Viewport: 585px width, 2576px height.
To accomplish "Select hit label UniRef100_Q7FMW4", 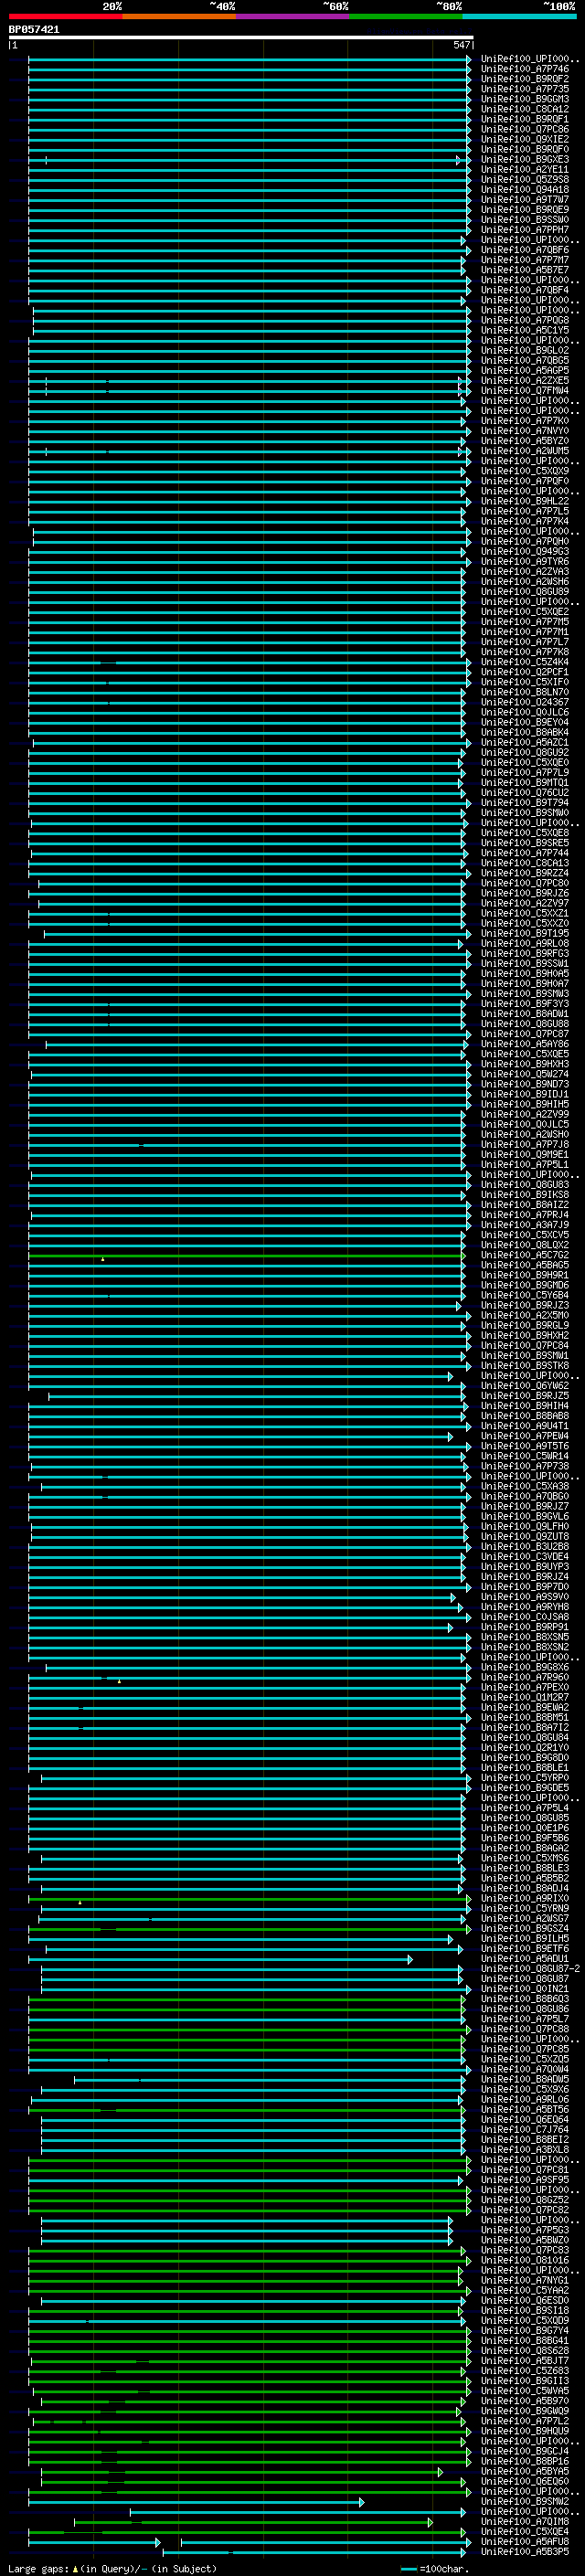I will 525,390.
